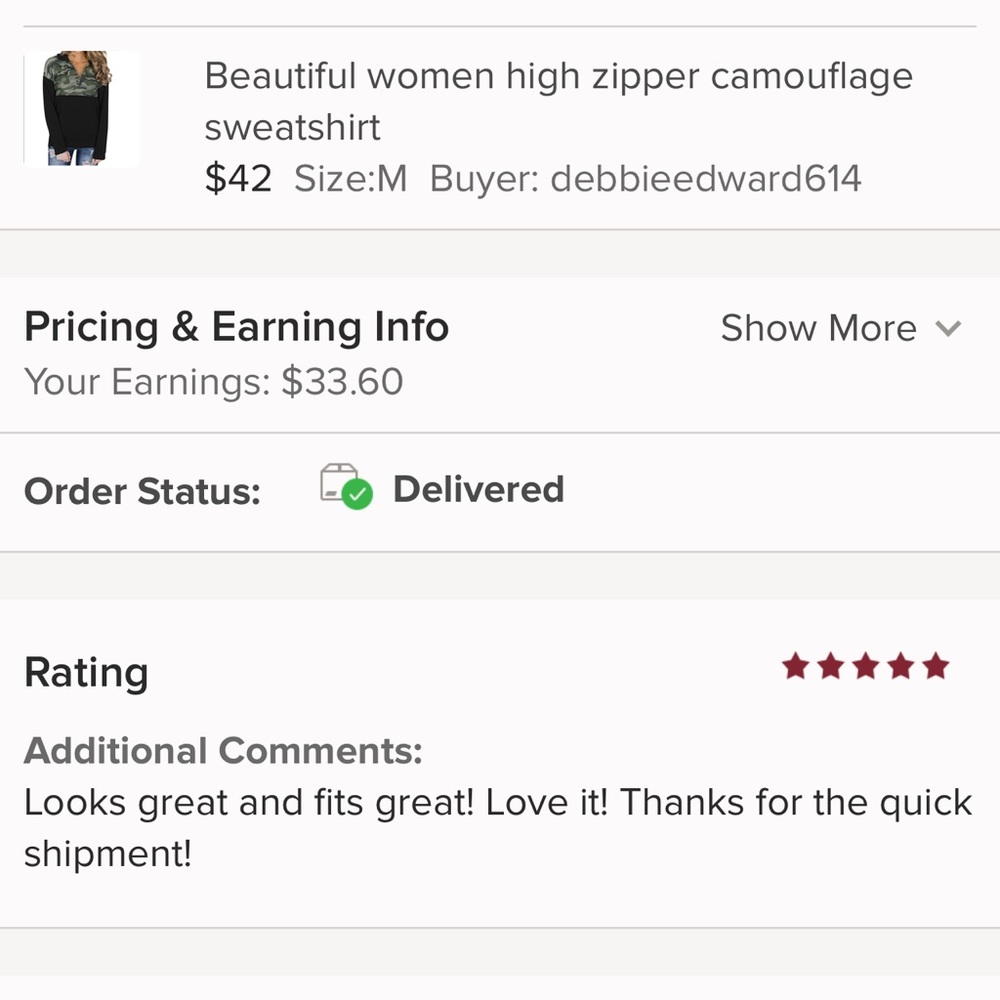Screen dimensions: 1000x1000
Task: Click the camouflage sweatshirt product title
Action: [558, 100]
